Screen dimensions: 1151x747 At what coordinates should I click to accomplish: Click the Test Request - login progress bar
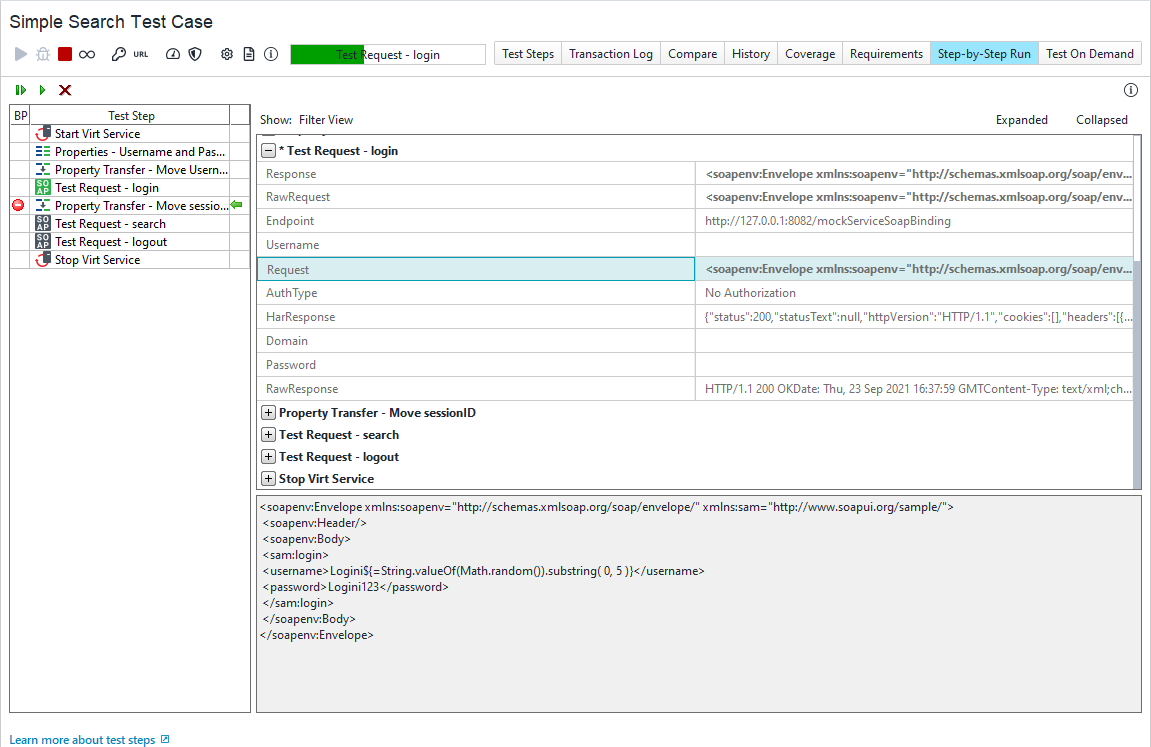click(387, 55)
